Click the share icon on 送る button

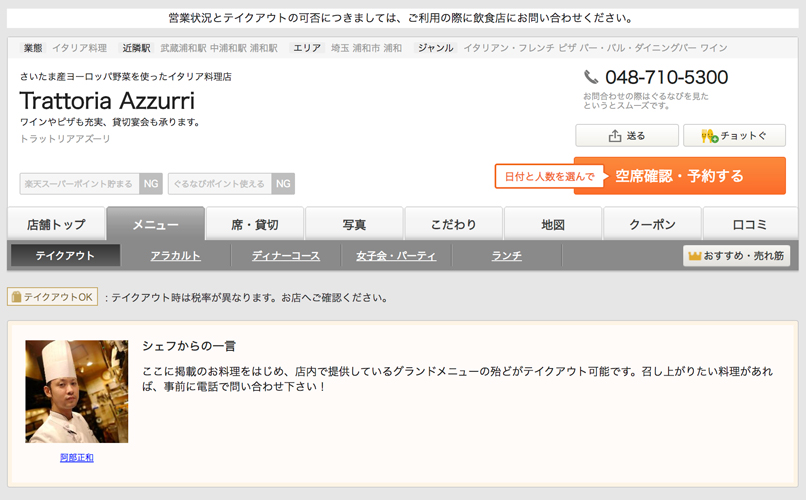click(615, 136)
